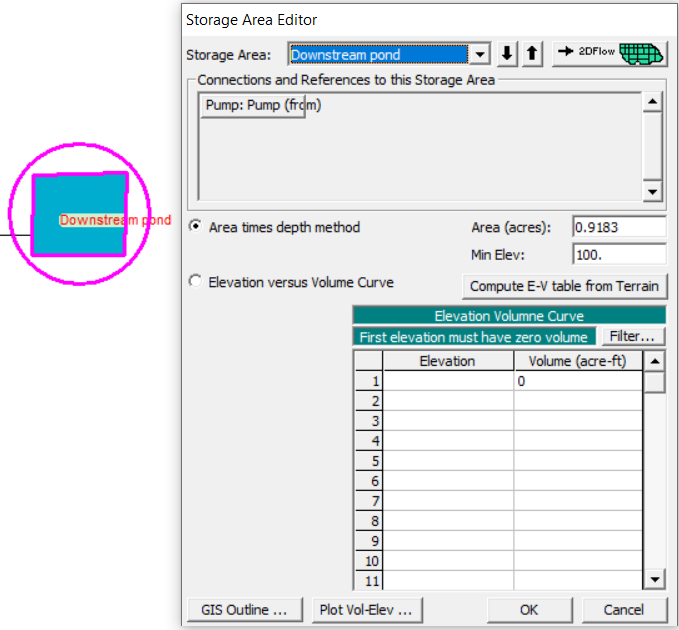The width and height of the screenshot is (679, 630).
Task: Select Elevation cell in row 1
Action: [x=448, y=381]
